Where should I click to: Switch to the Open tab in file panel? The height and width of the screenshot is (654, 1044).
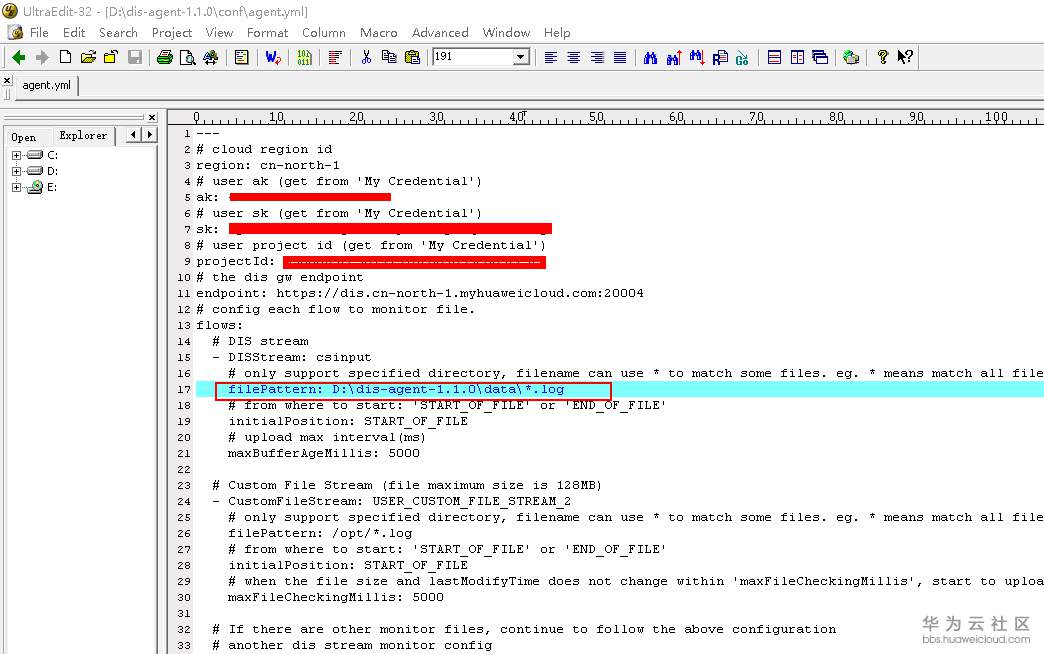click(23, 137)
